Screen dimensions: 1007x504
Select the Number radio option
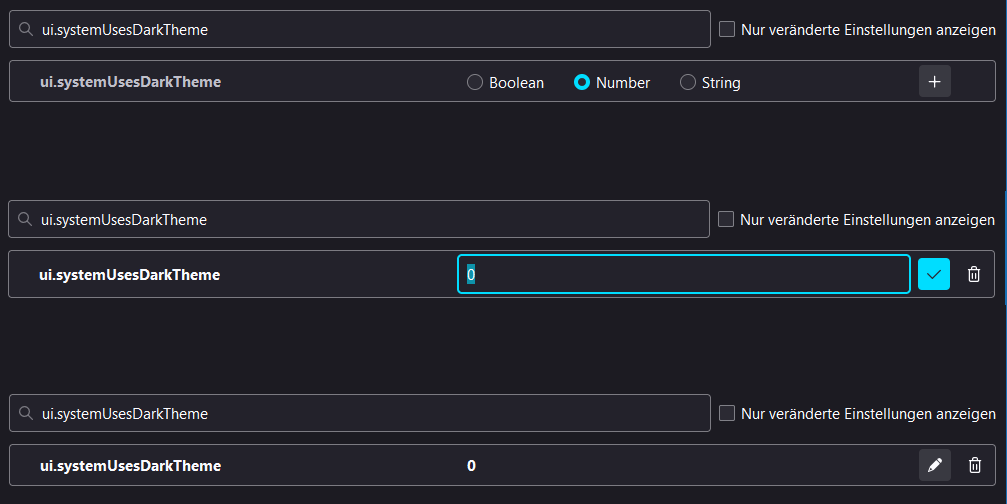(x=582, y=83)
